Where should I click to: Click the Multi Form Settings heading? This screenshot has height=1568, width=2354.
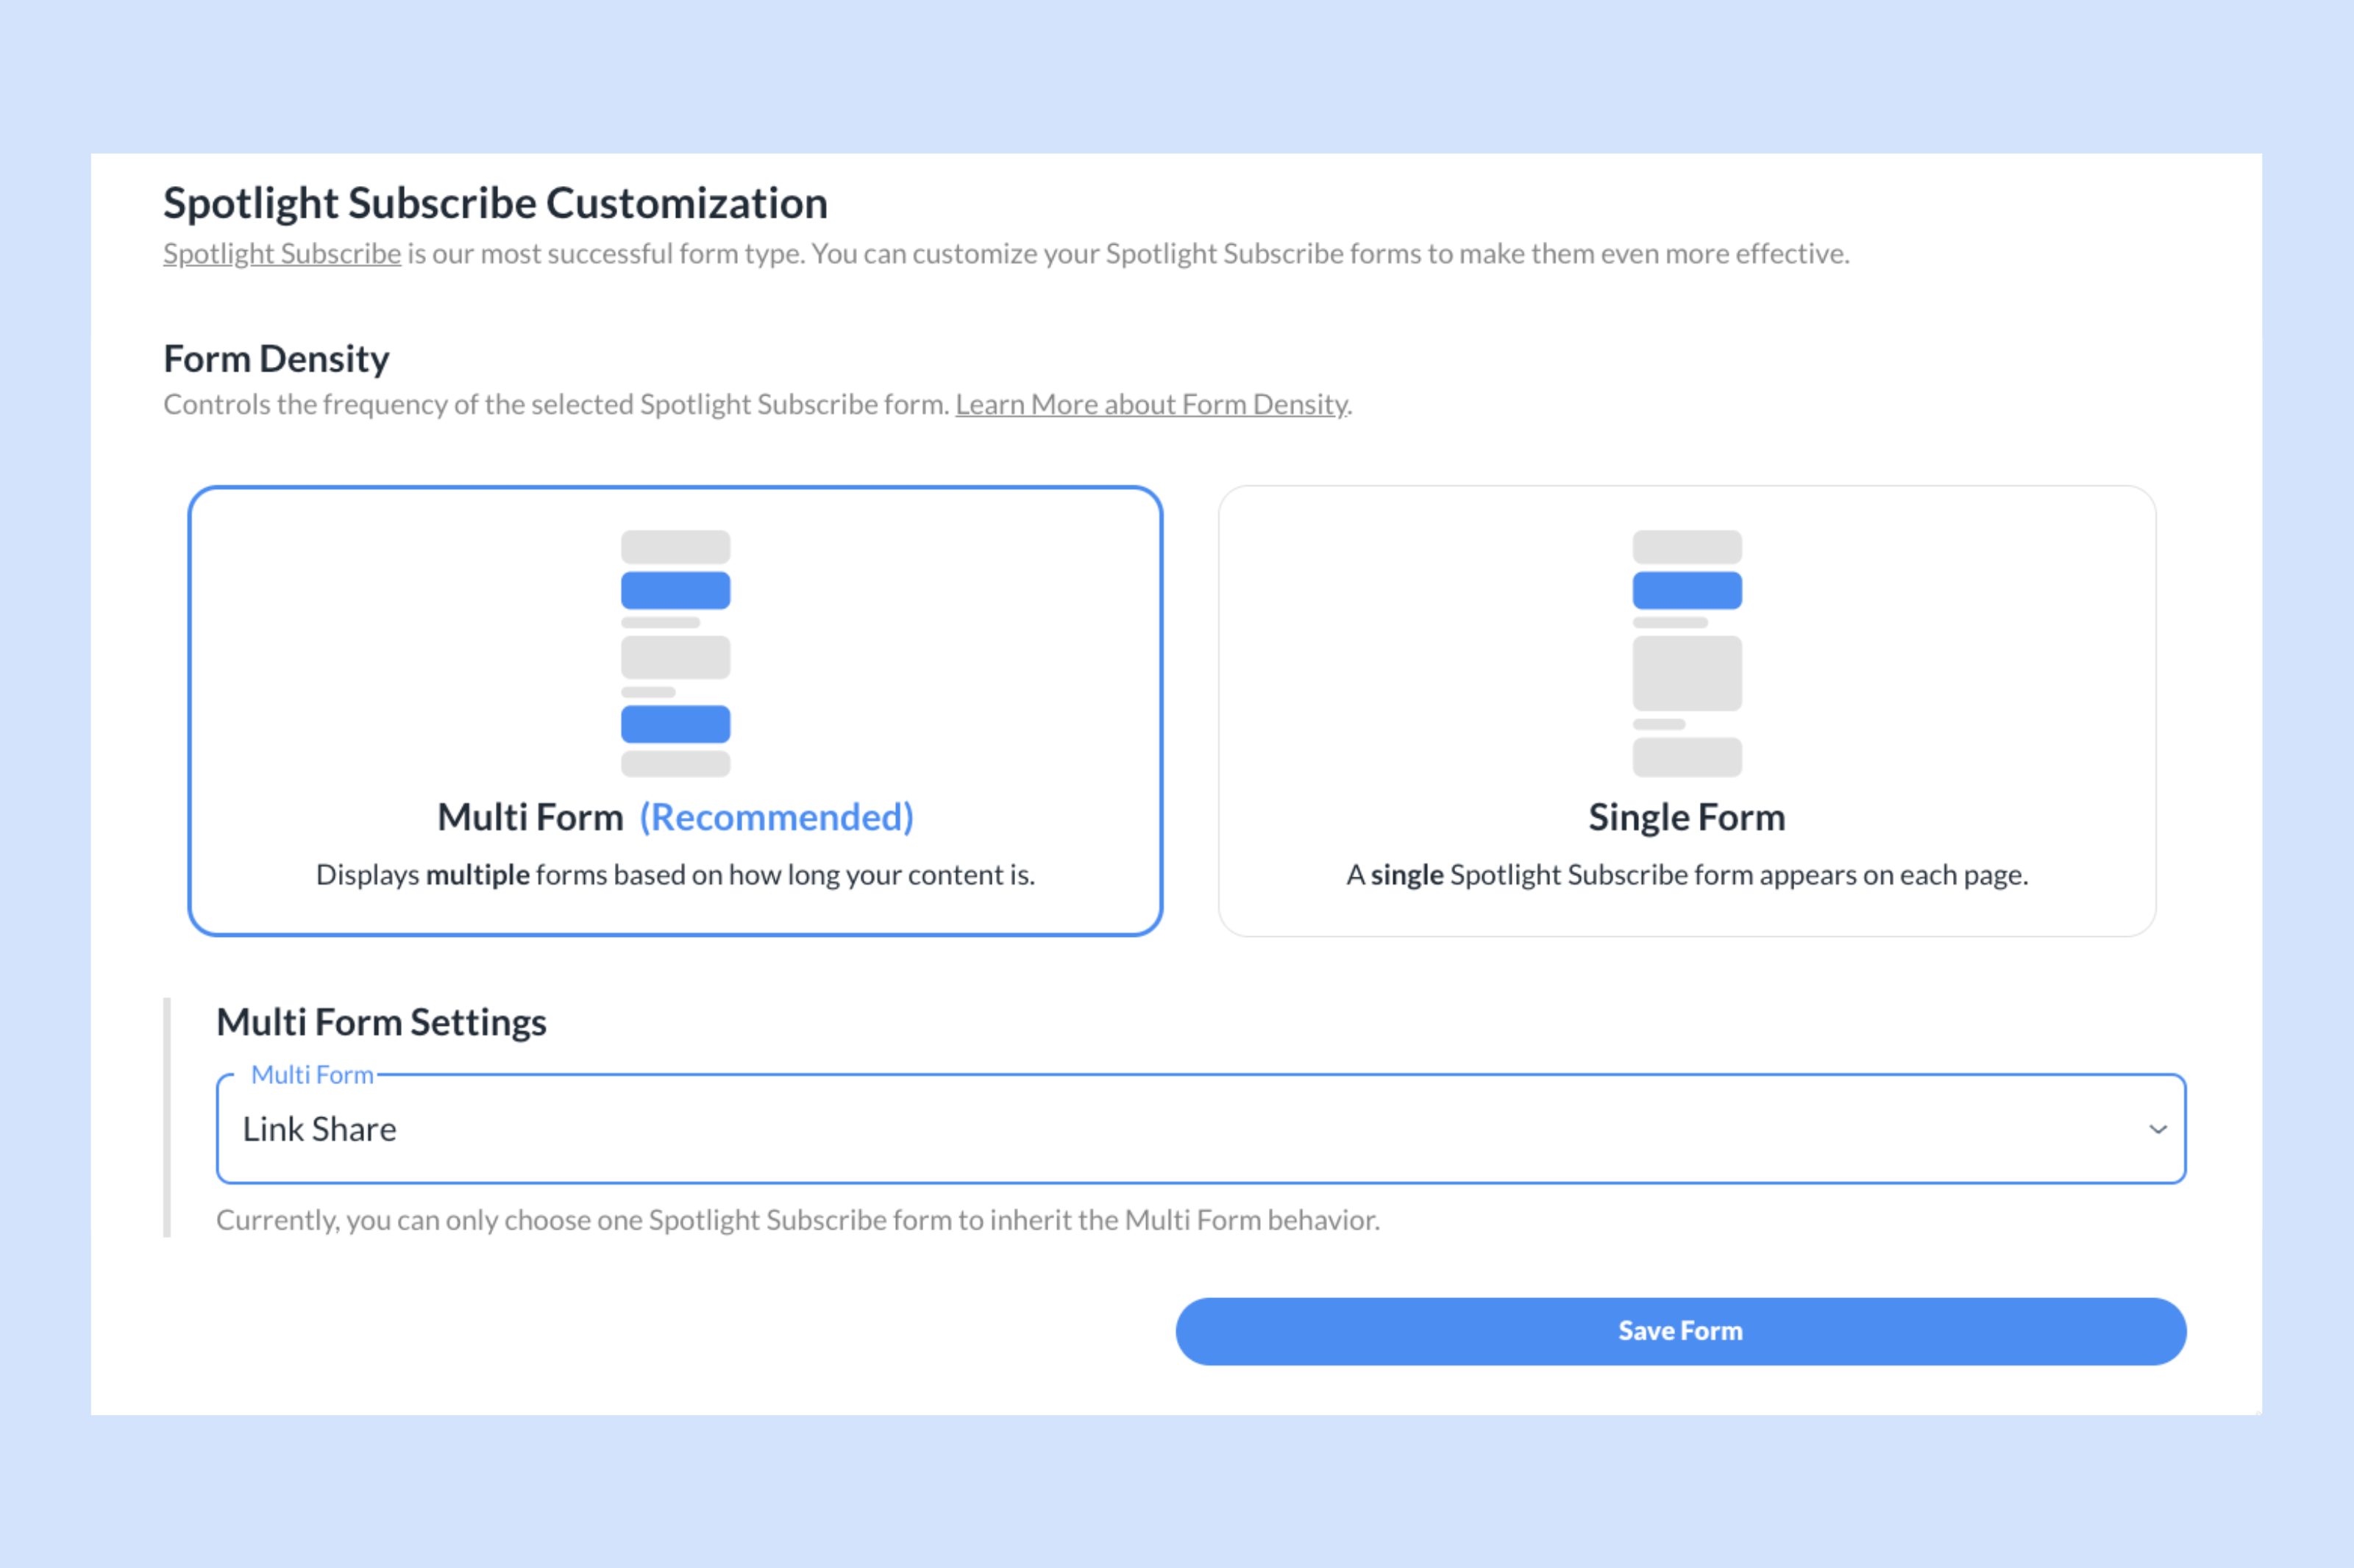(x=381, y=1021)
